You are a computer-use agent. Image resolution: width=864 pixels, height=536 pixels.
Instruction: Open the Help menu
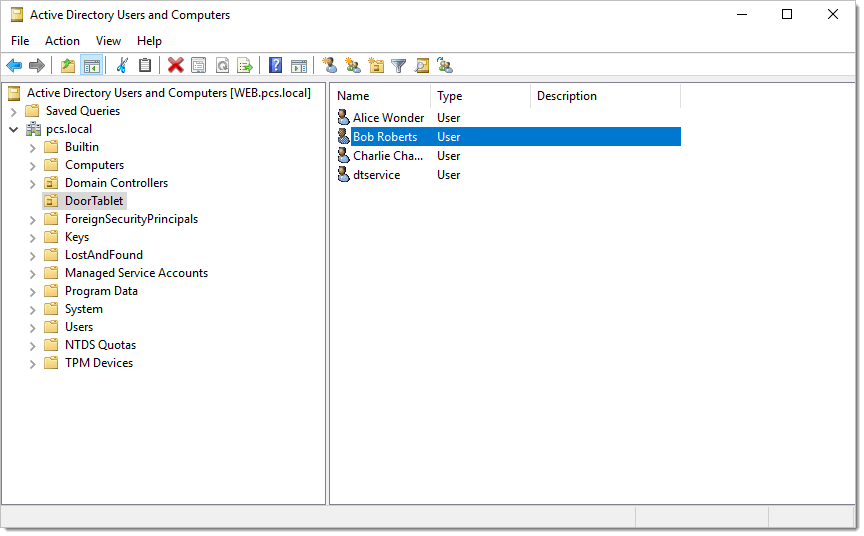pos(149,41)
